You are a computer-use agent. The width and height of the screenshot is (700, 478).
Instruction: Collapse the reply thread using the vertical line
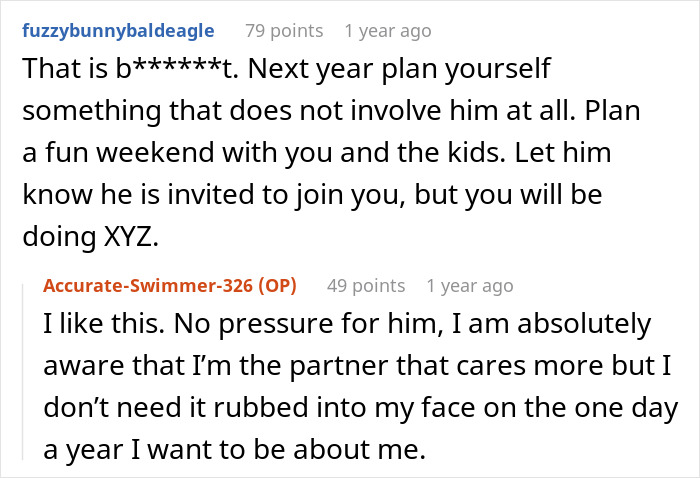(x=23, y=371)
